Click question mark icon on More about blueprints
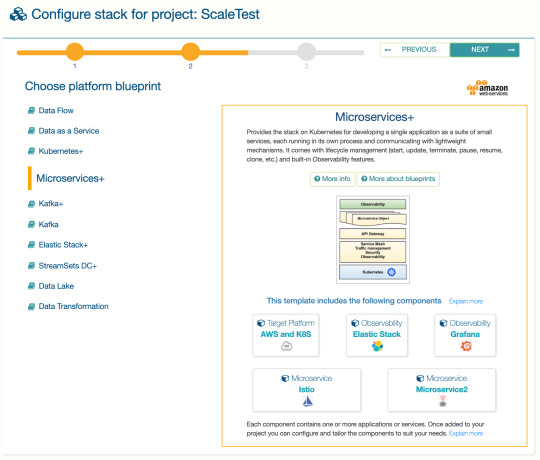 (x=364, y=179)
